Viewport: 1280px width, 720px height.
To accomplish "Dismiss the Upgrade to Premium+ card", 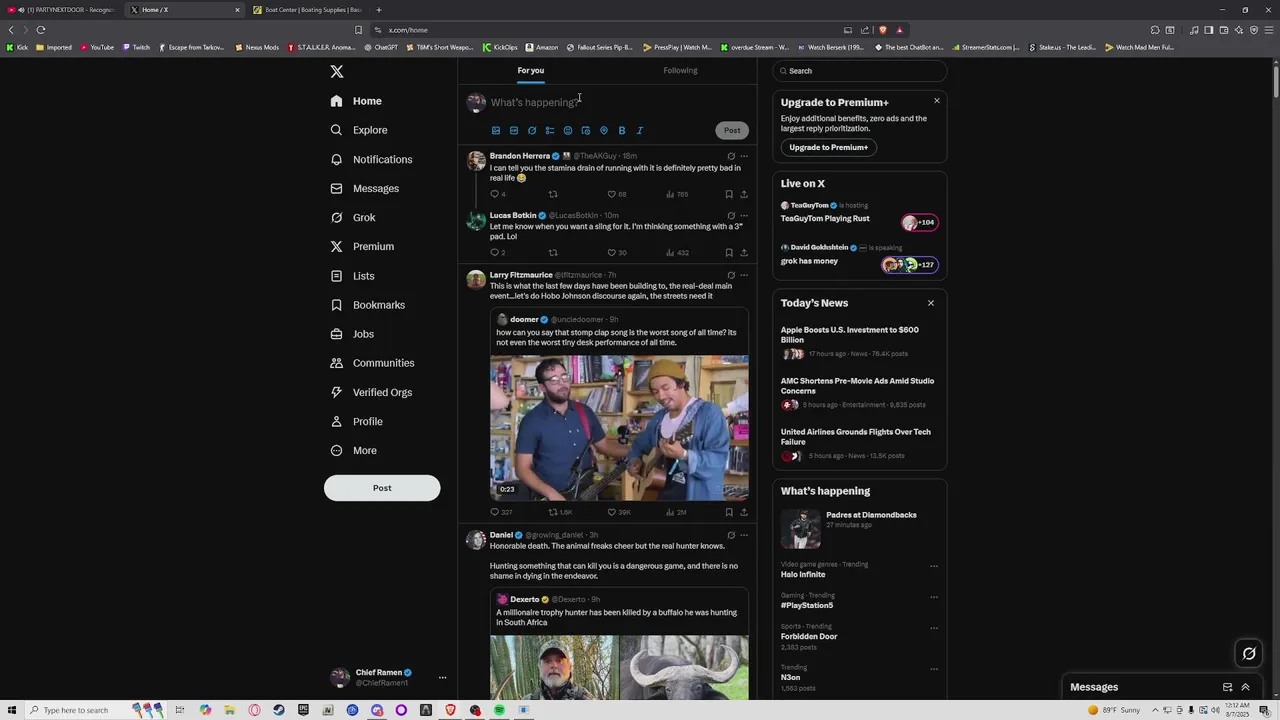I will 937,101.
